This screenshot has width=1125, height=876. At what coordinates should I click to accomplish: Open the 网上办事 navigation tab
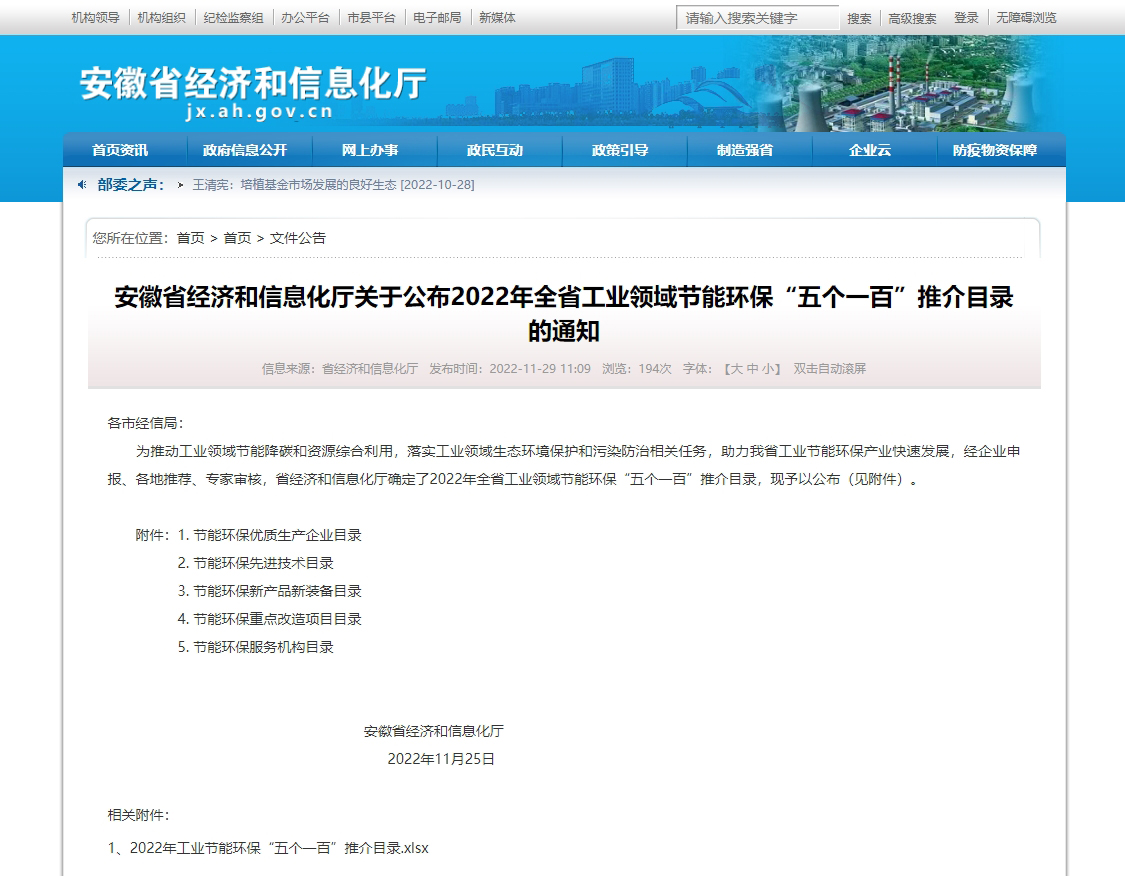click(x=370, y=150)
